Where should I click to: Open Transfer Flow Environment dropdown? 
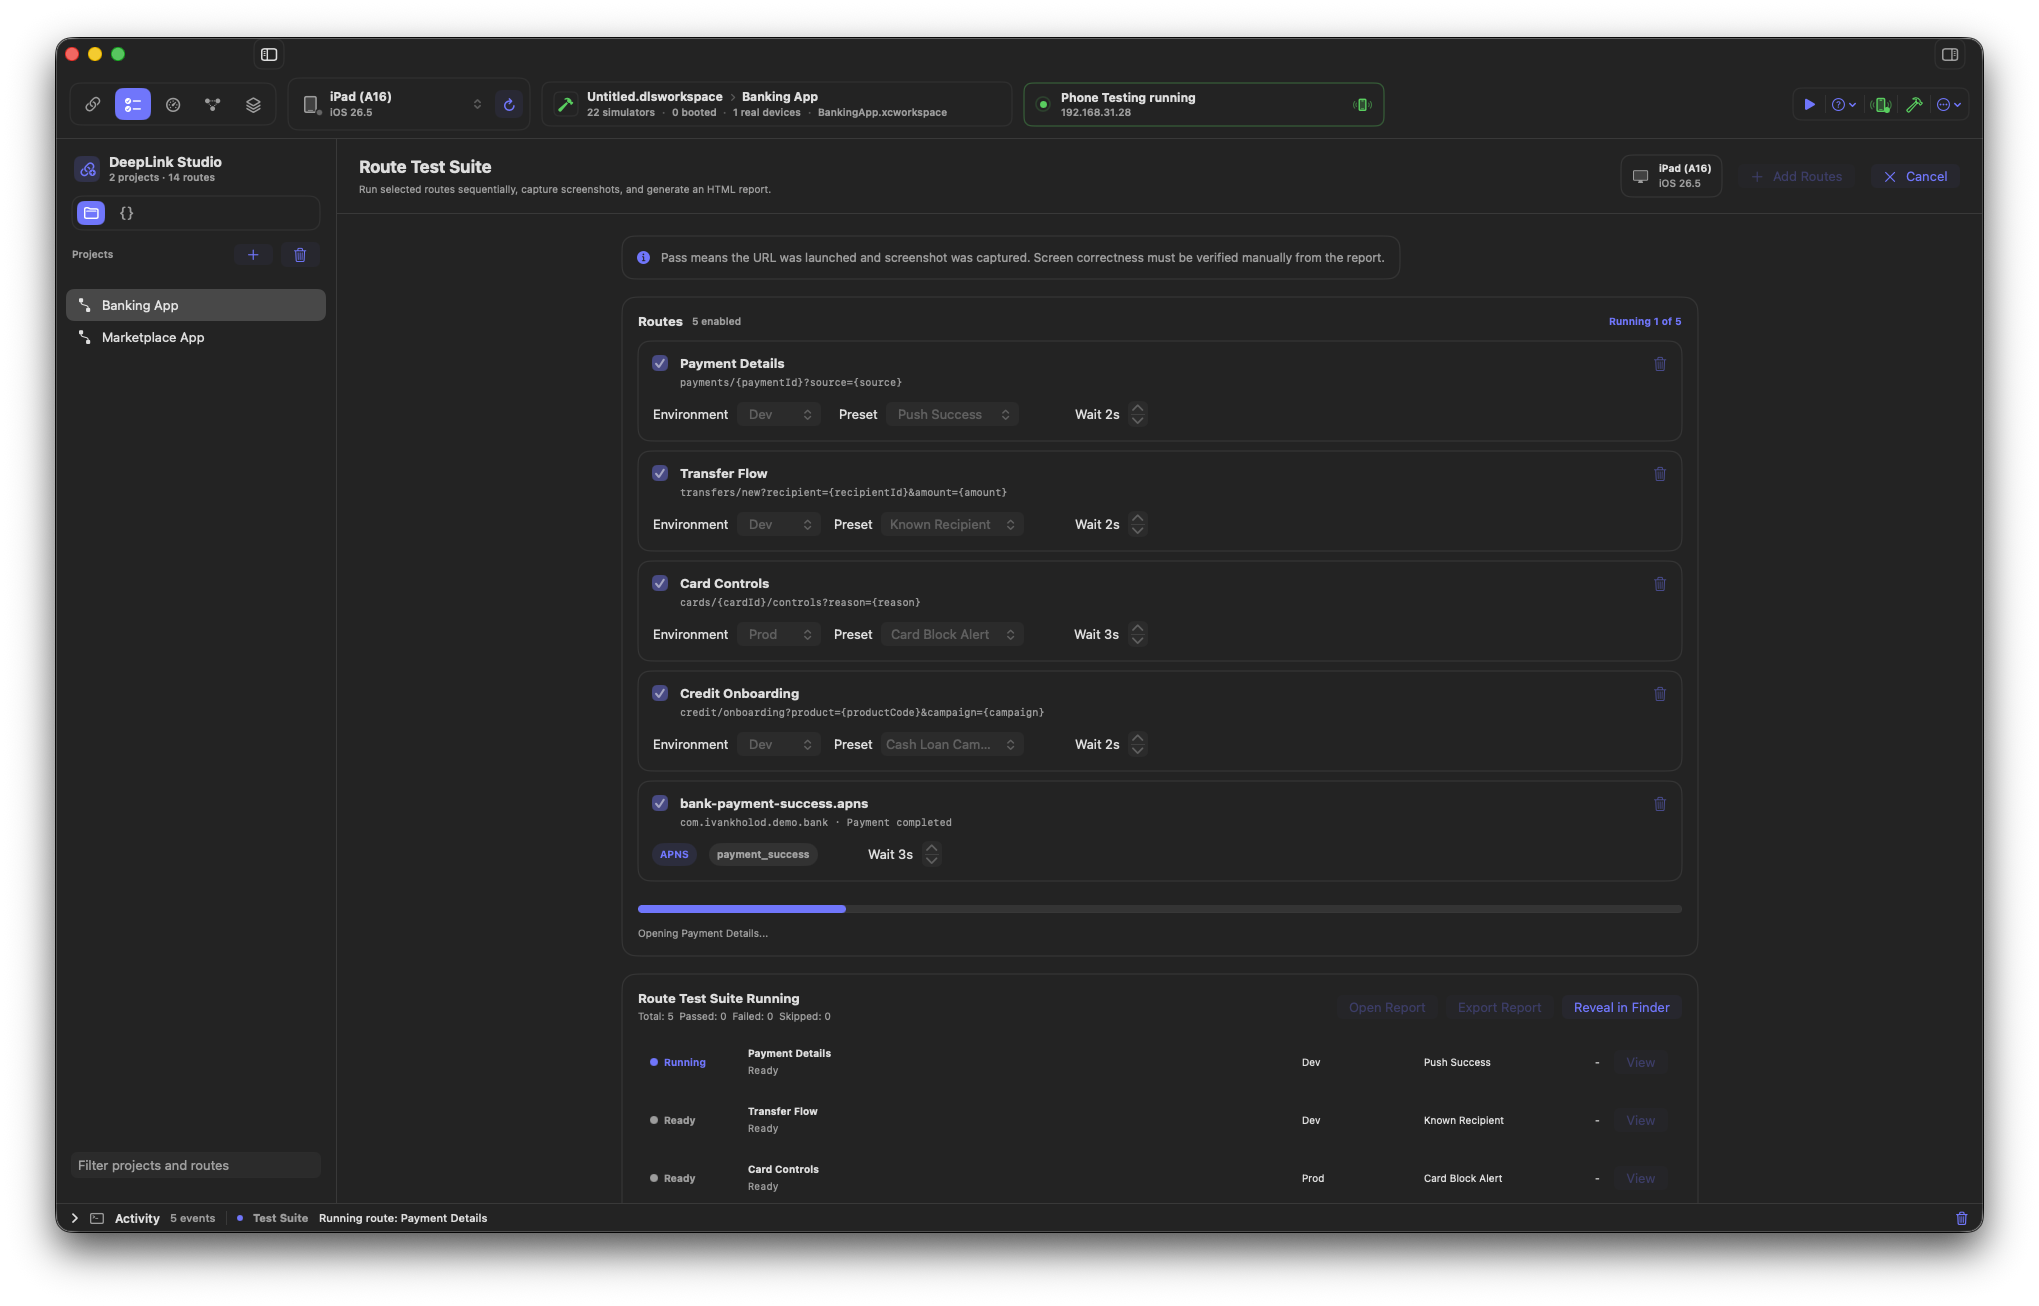[x=779, y=524]
